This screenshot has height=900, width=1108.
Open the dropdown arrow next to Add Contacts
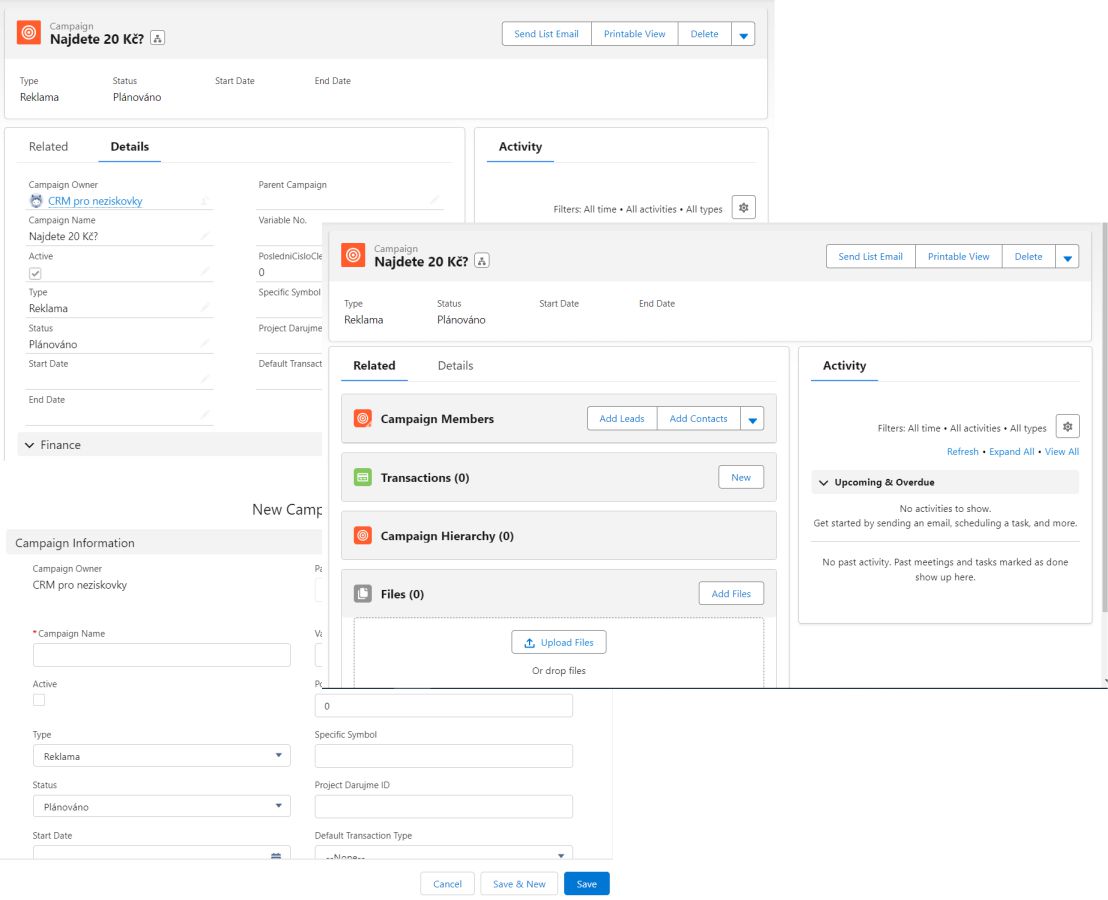click(x=752, y=420)
